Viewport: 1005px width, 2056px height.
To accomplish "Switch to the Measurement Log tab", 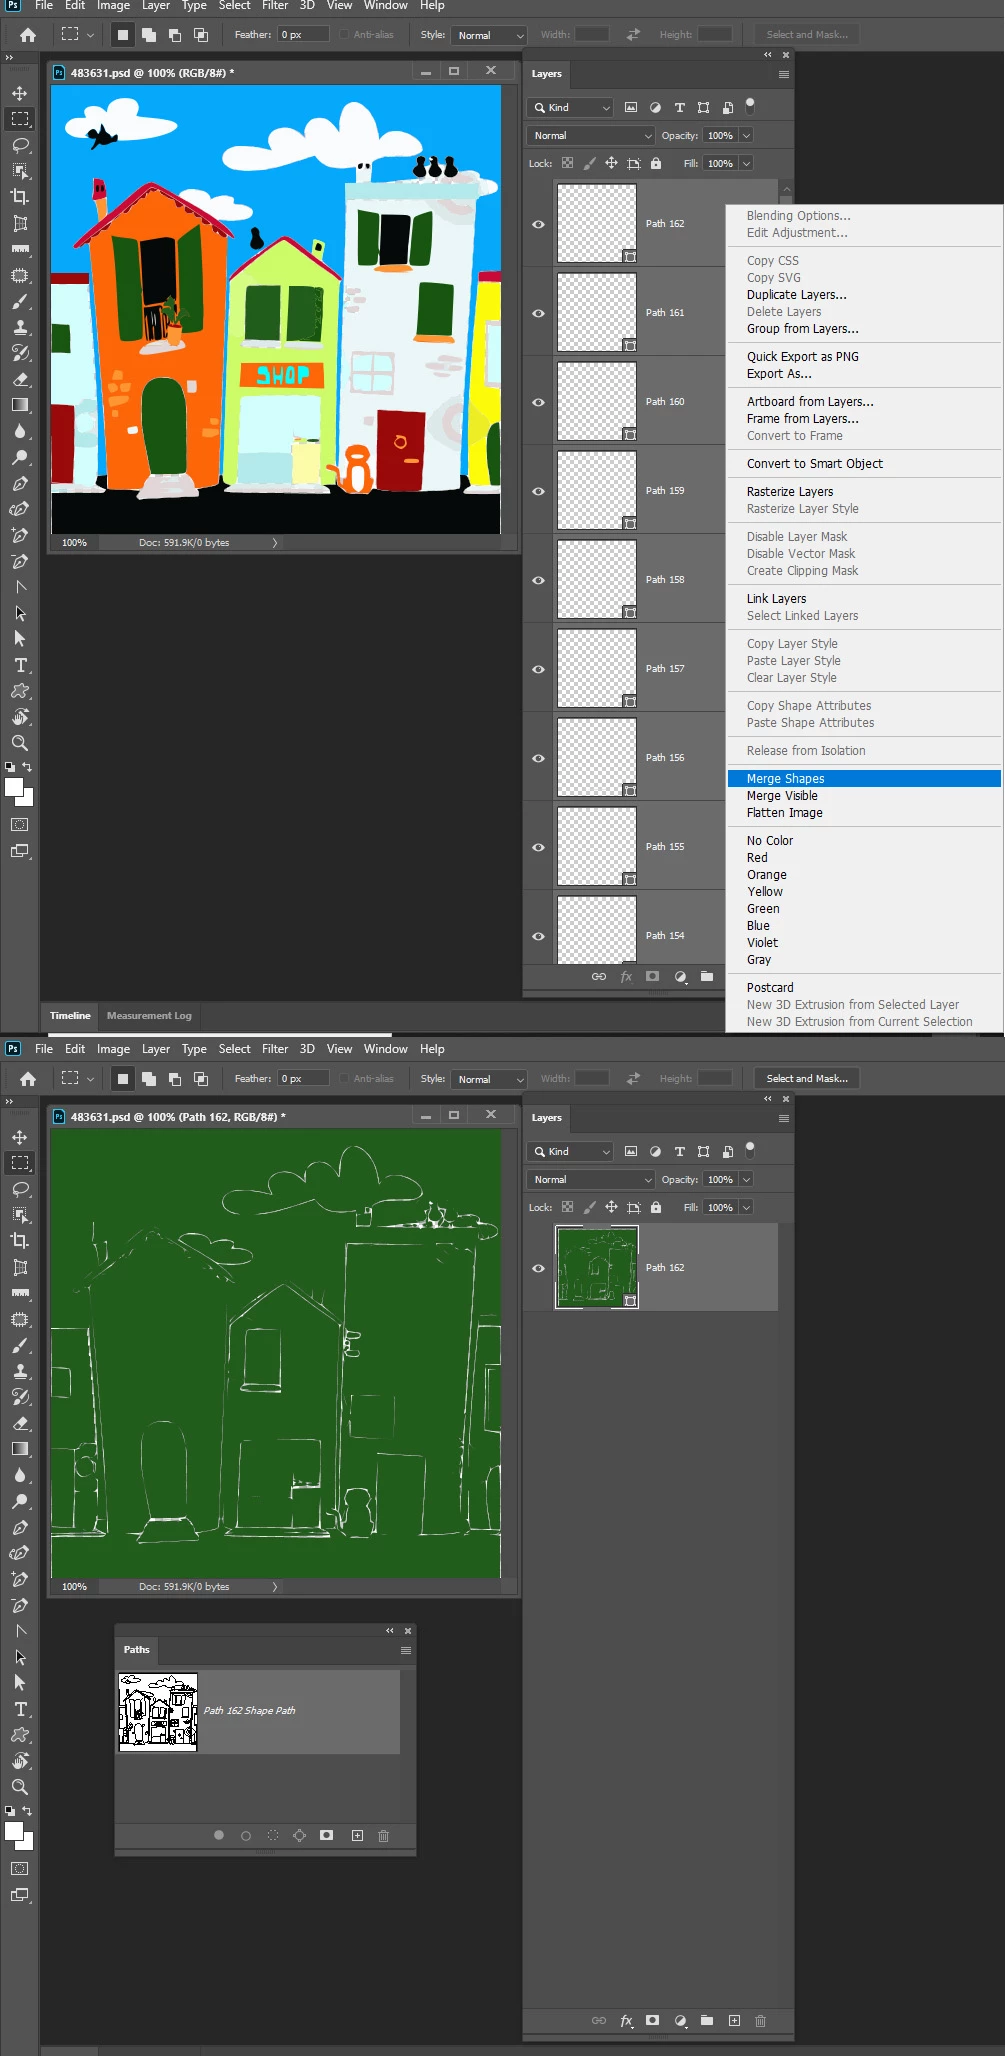I will 149,1015.
